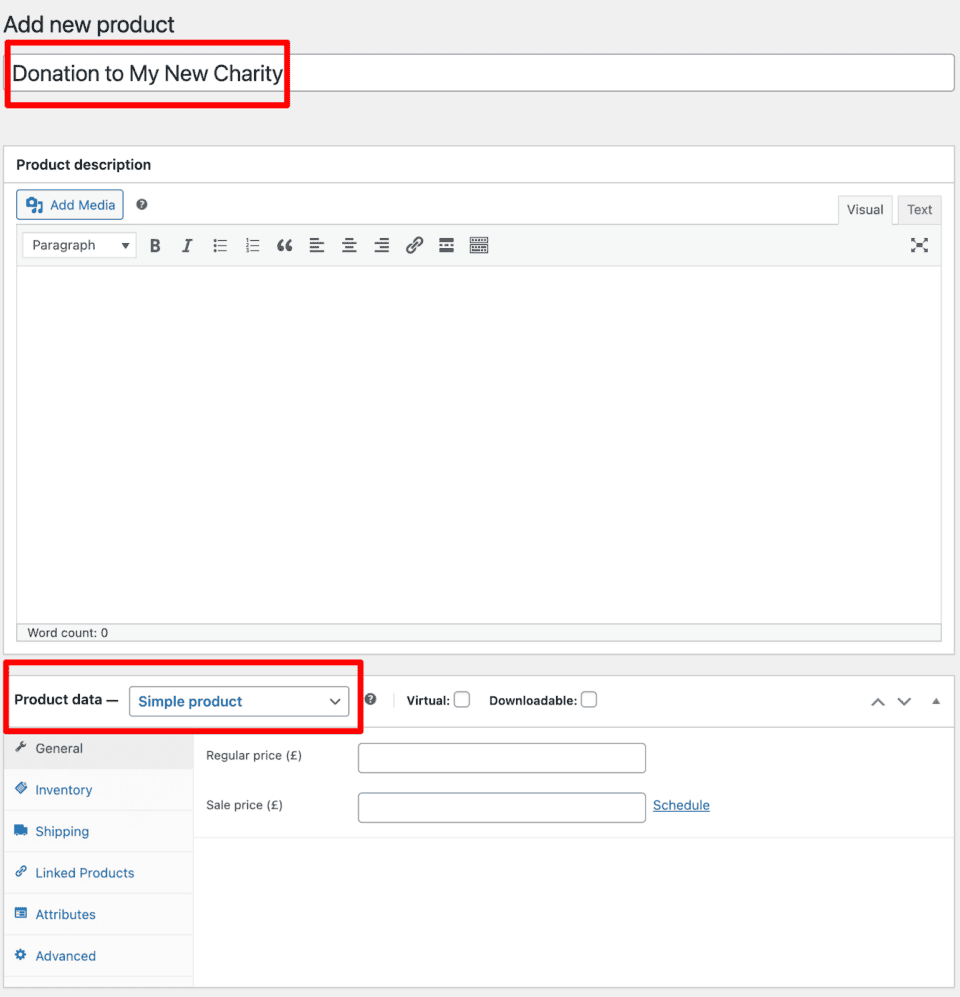The height and width of the screenshot is (997, 960).
Task: Enter distraction-free fullscreen mode
Action: (919, 246)
